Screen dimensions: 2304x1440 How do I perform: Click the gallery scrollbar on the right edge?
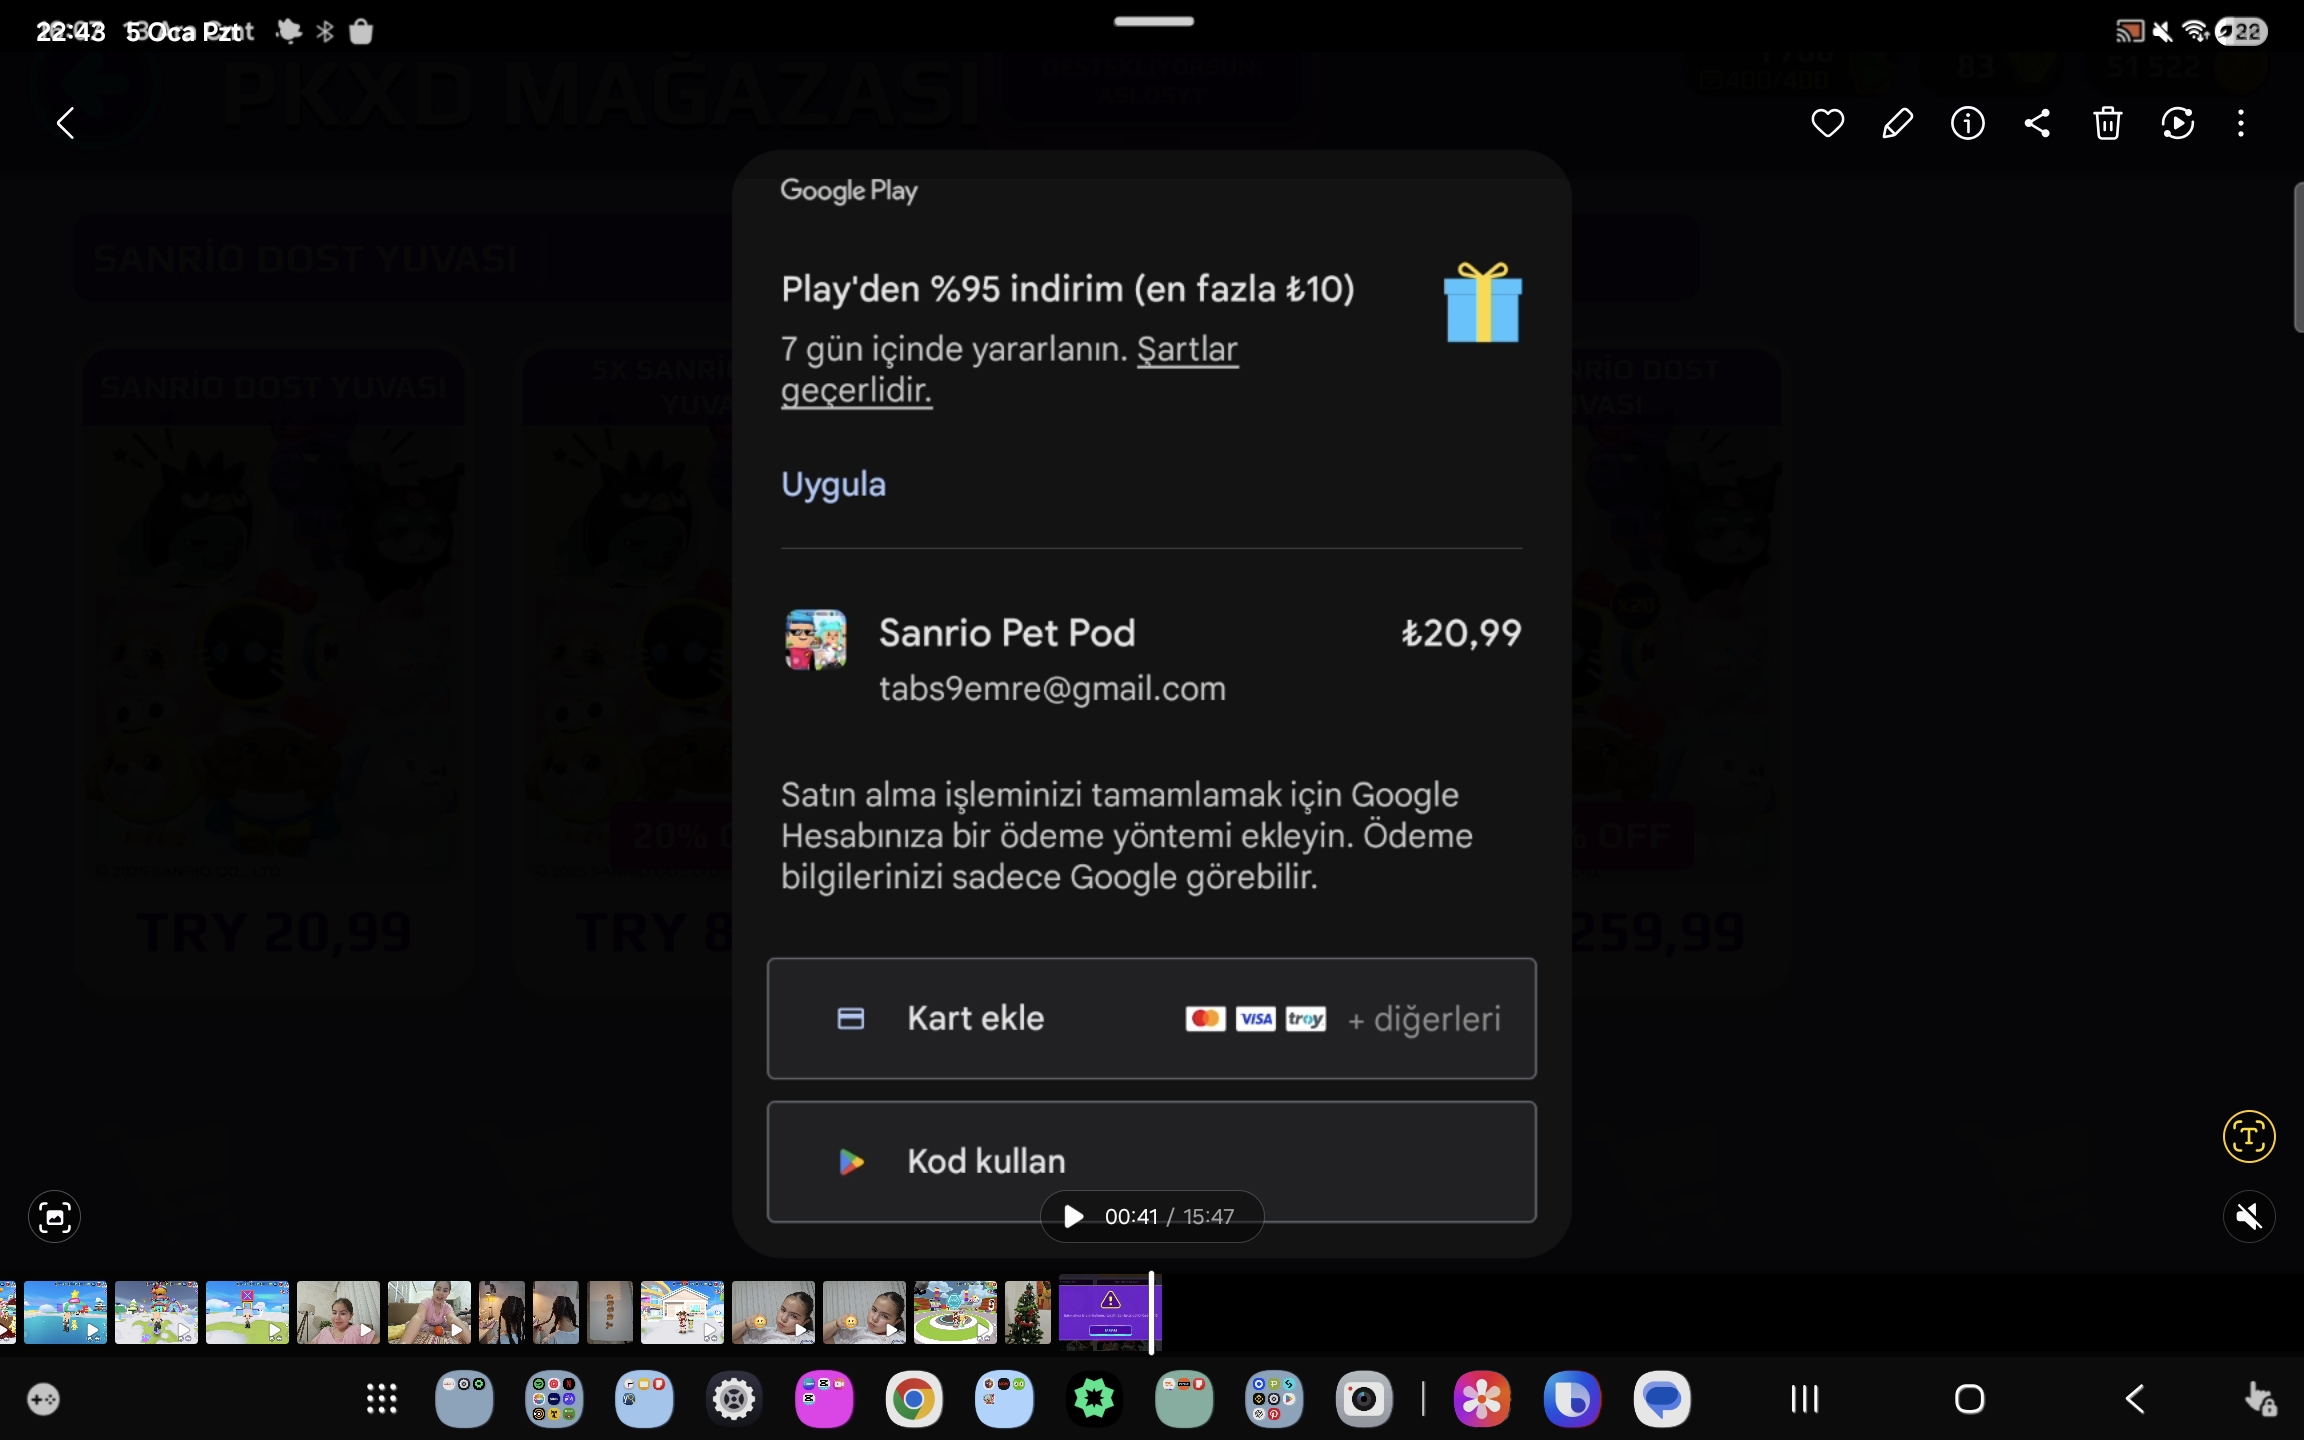(2298, 257)
